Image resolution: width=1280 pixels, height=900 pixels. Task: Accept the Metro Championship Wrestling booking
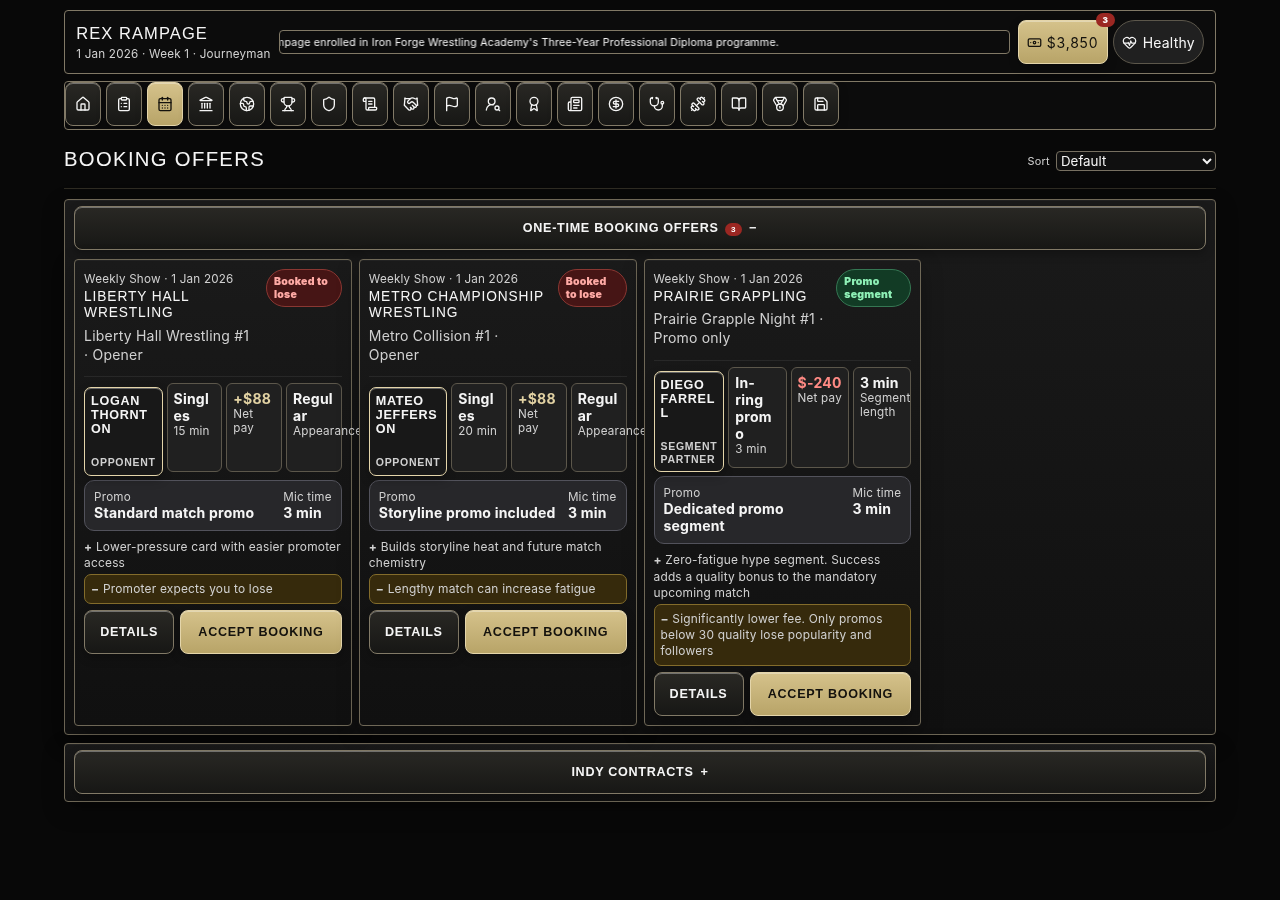pos(546,632)
